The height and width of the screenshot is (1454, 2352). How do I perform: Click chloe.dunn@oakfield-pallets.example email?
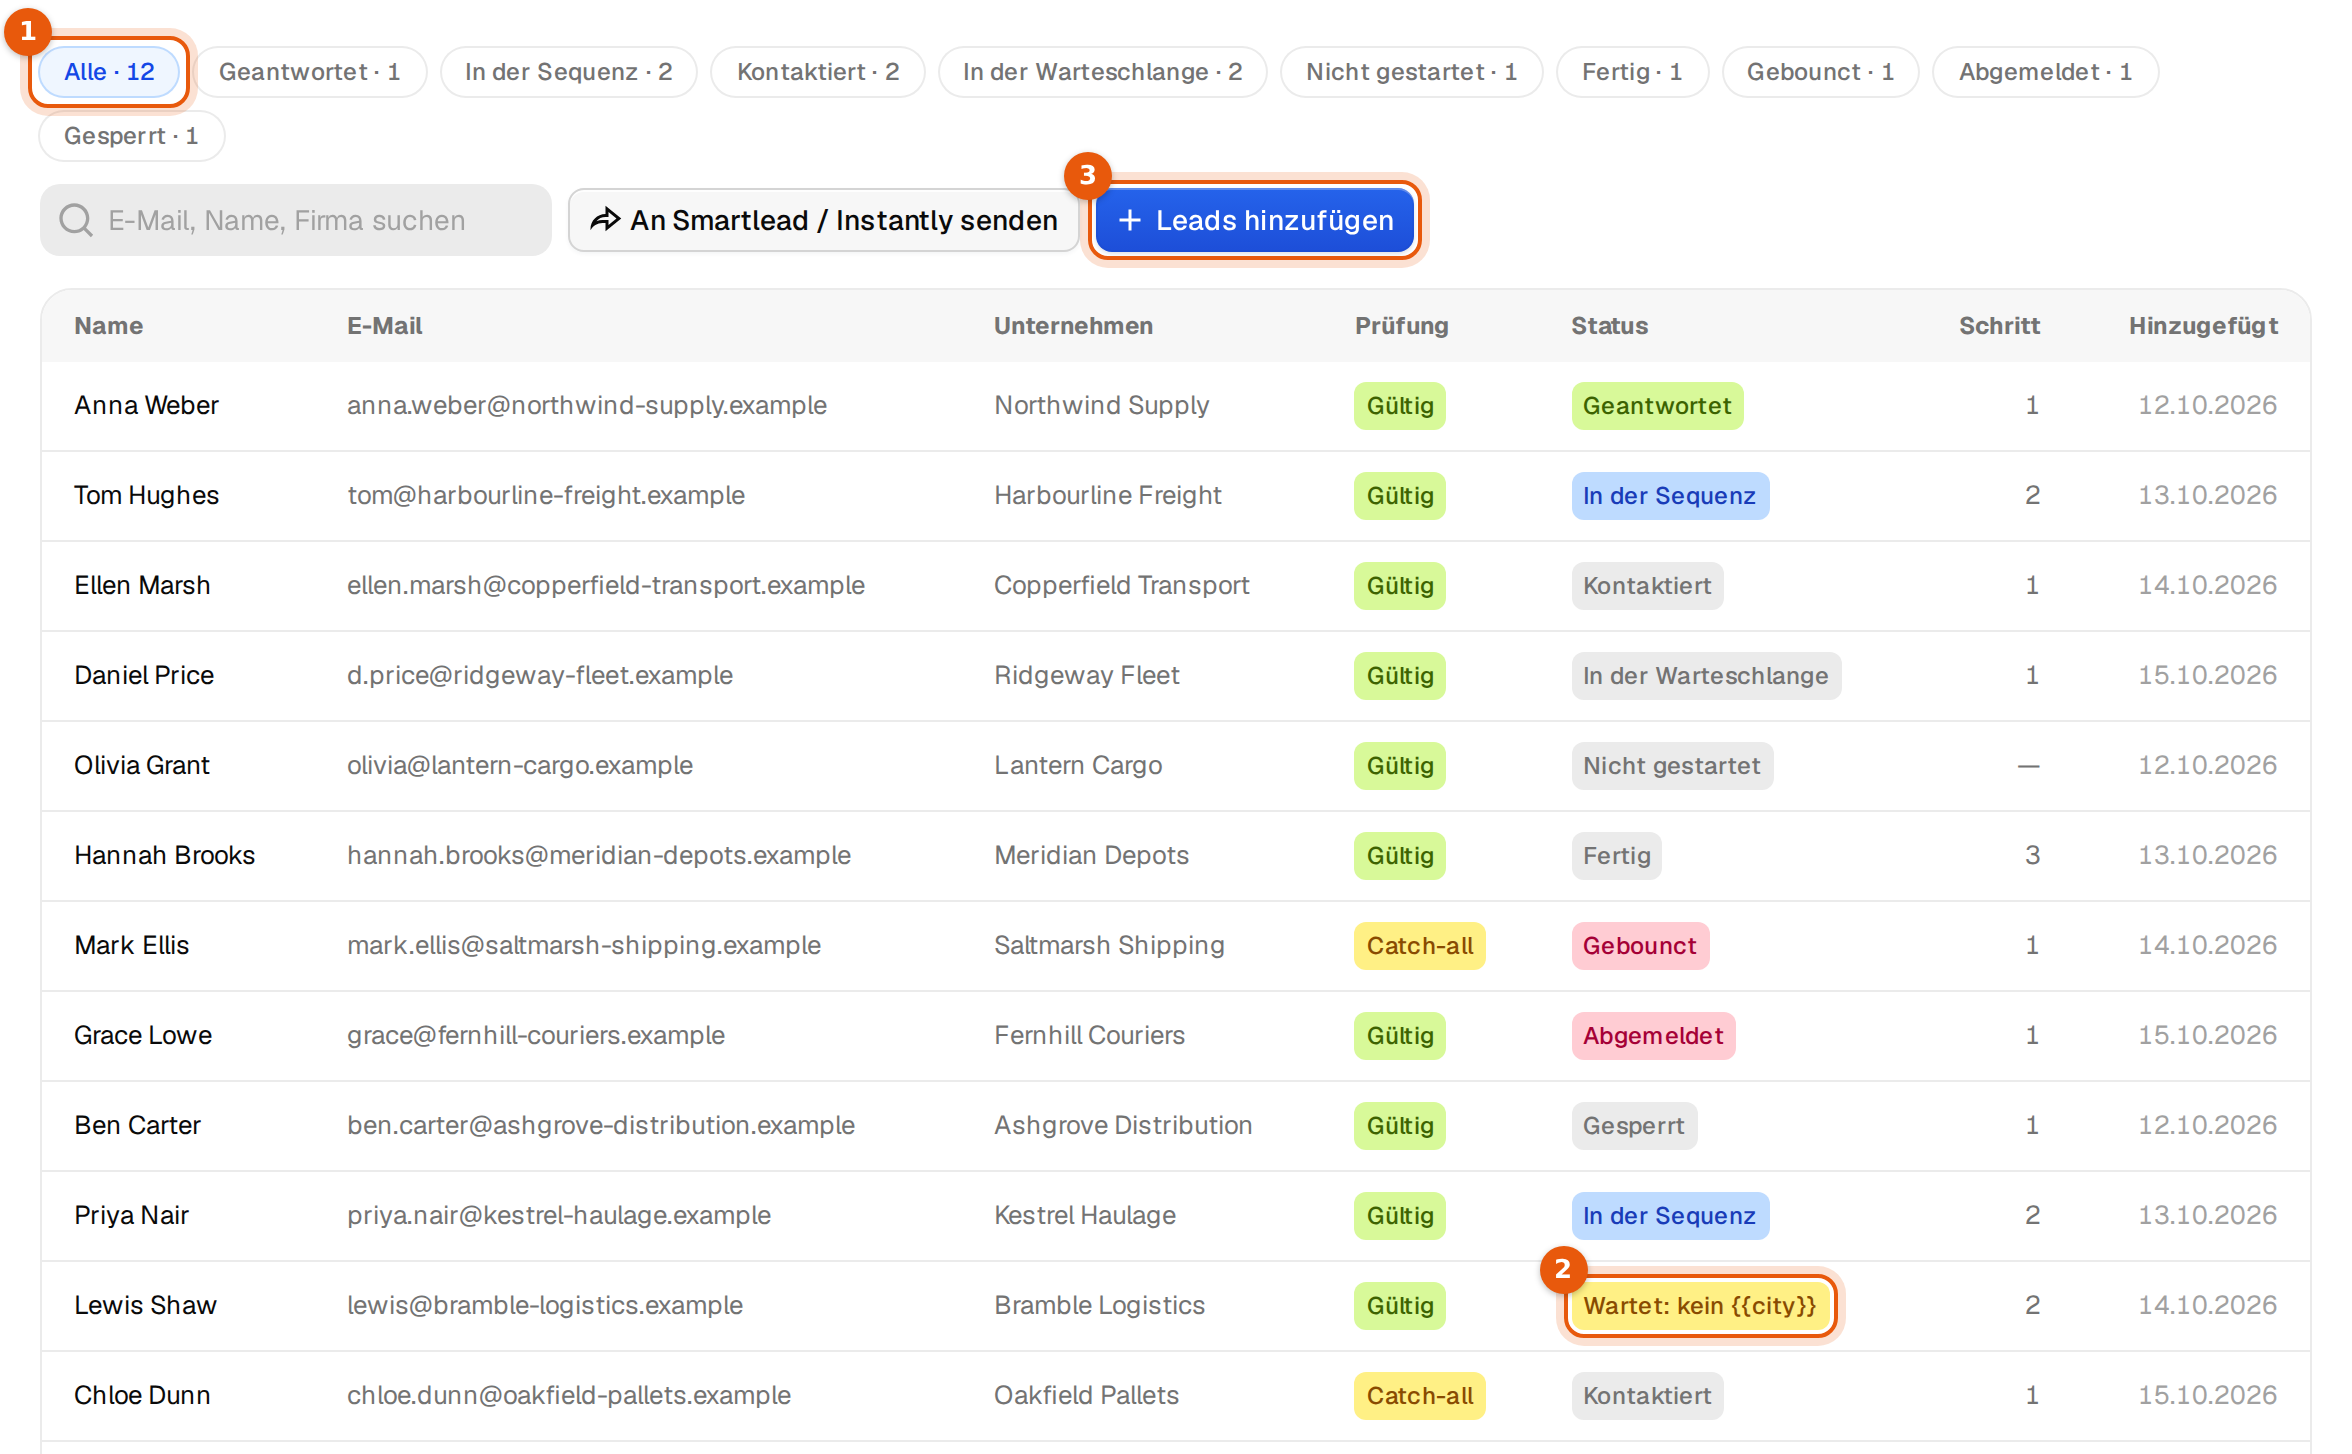[569, 1396]
